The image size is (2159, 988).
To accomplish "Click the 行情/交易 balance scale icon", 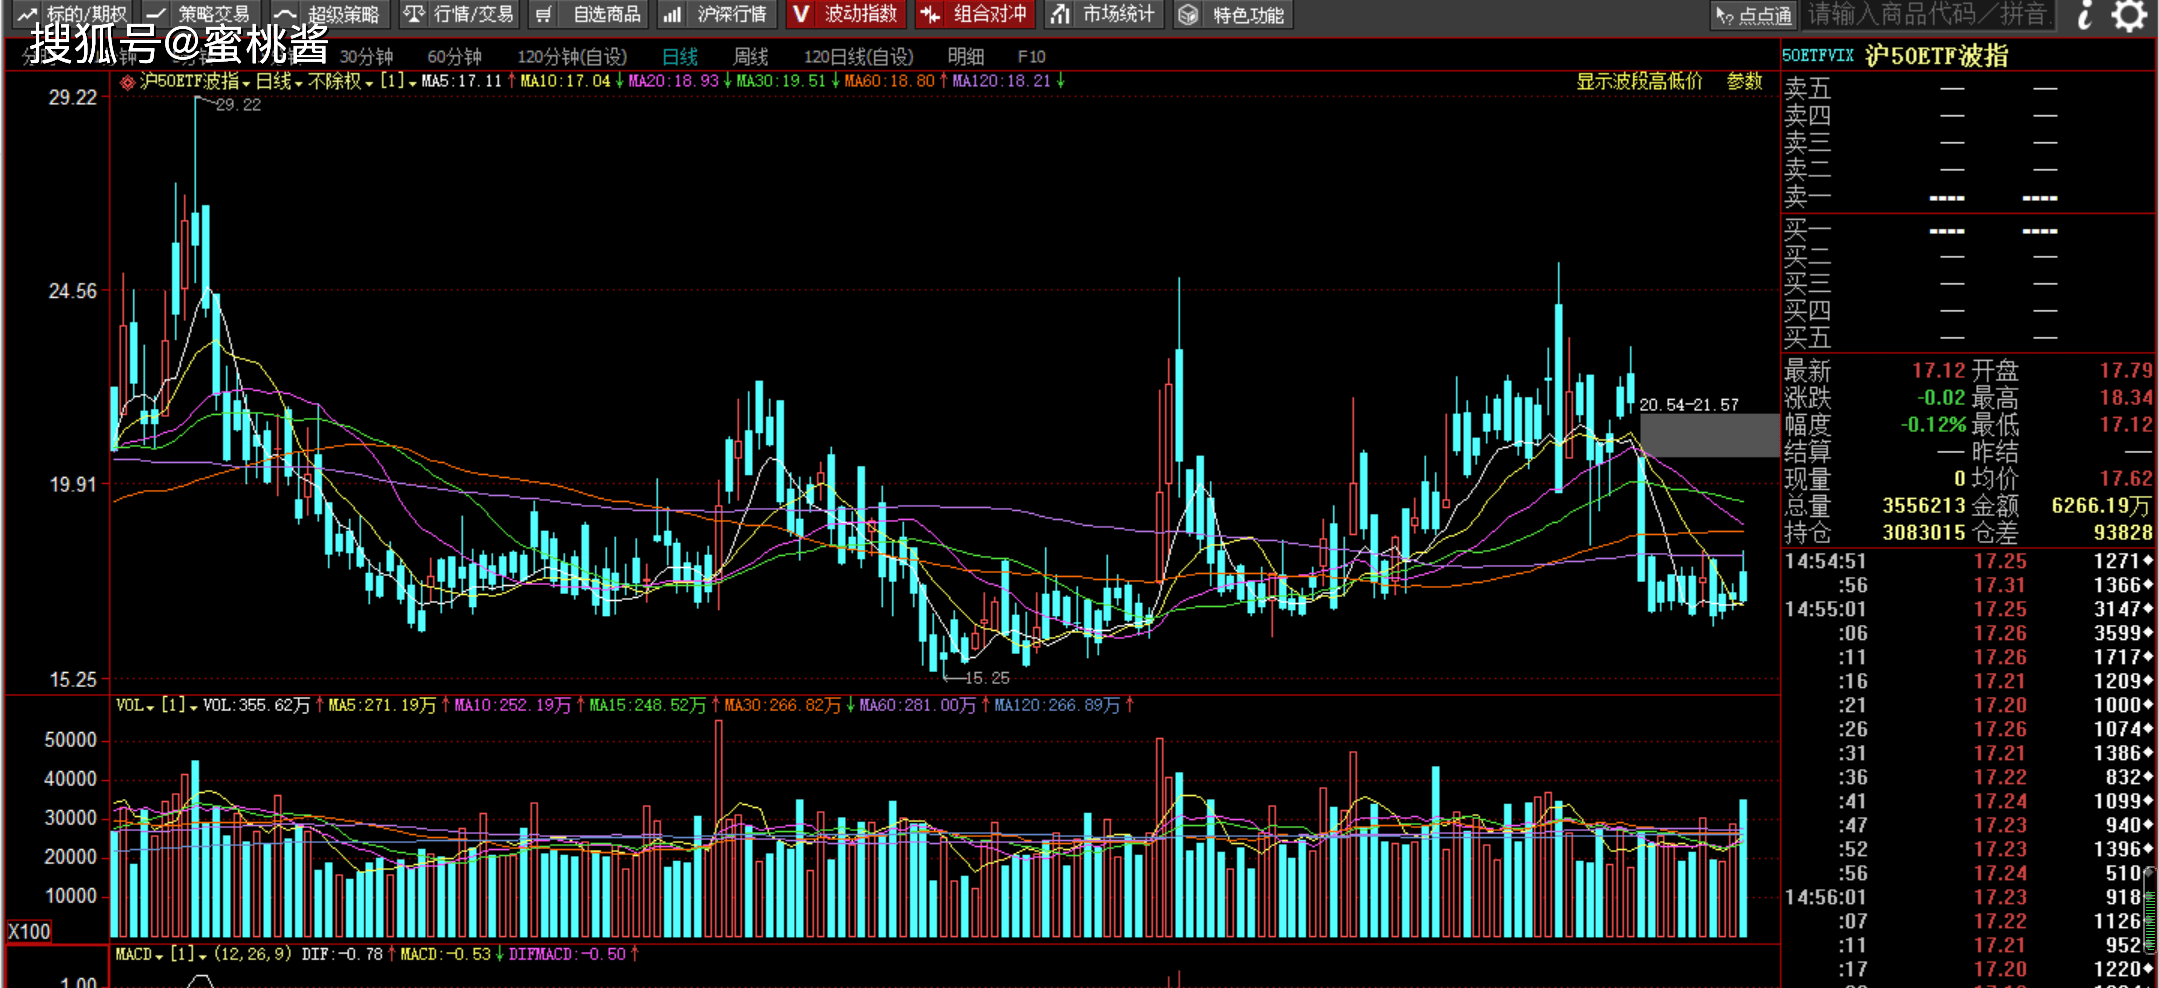I will 414,14.
